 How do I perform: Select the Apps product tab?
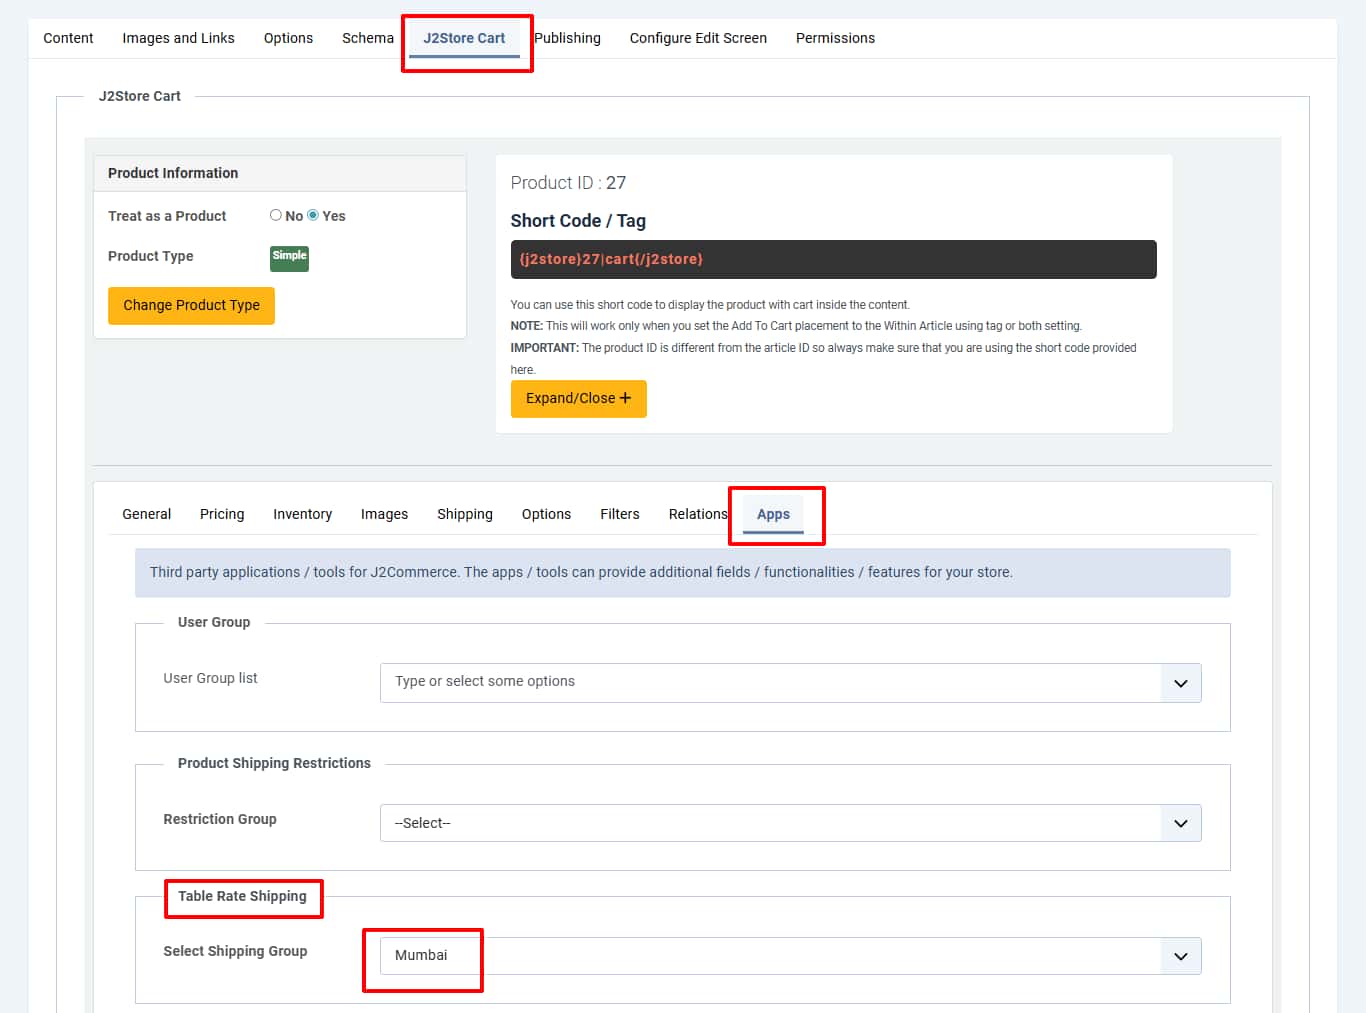773,514
